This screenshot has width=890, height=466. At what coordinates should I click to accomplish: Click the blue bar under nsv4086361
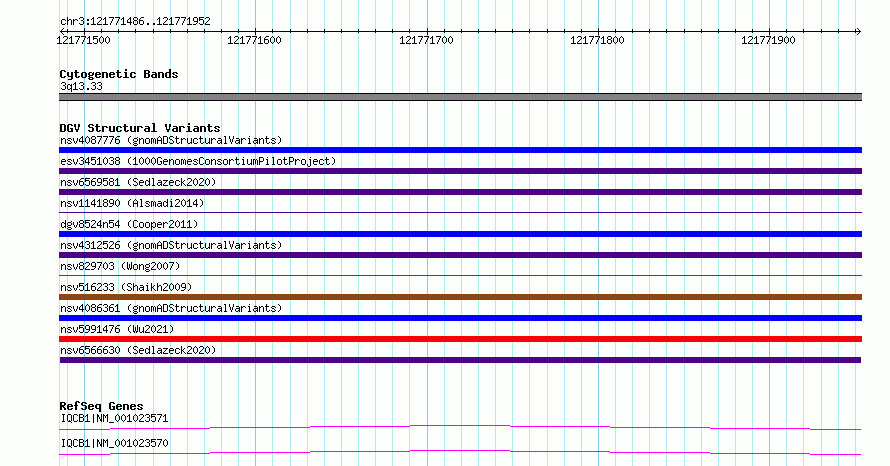point(460,318)
